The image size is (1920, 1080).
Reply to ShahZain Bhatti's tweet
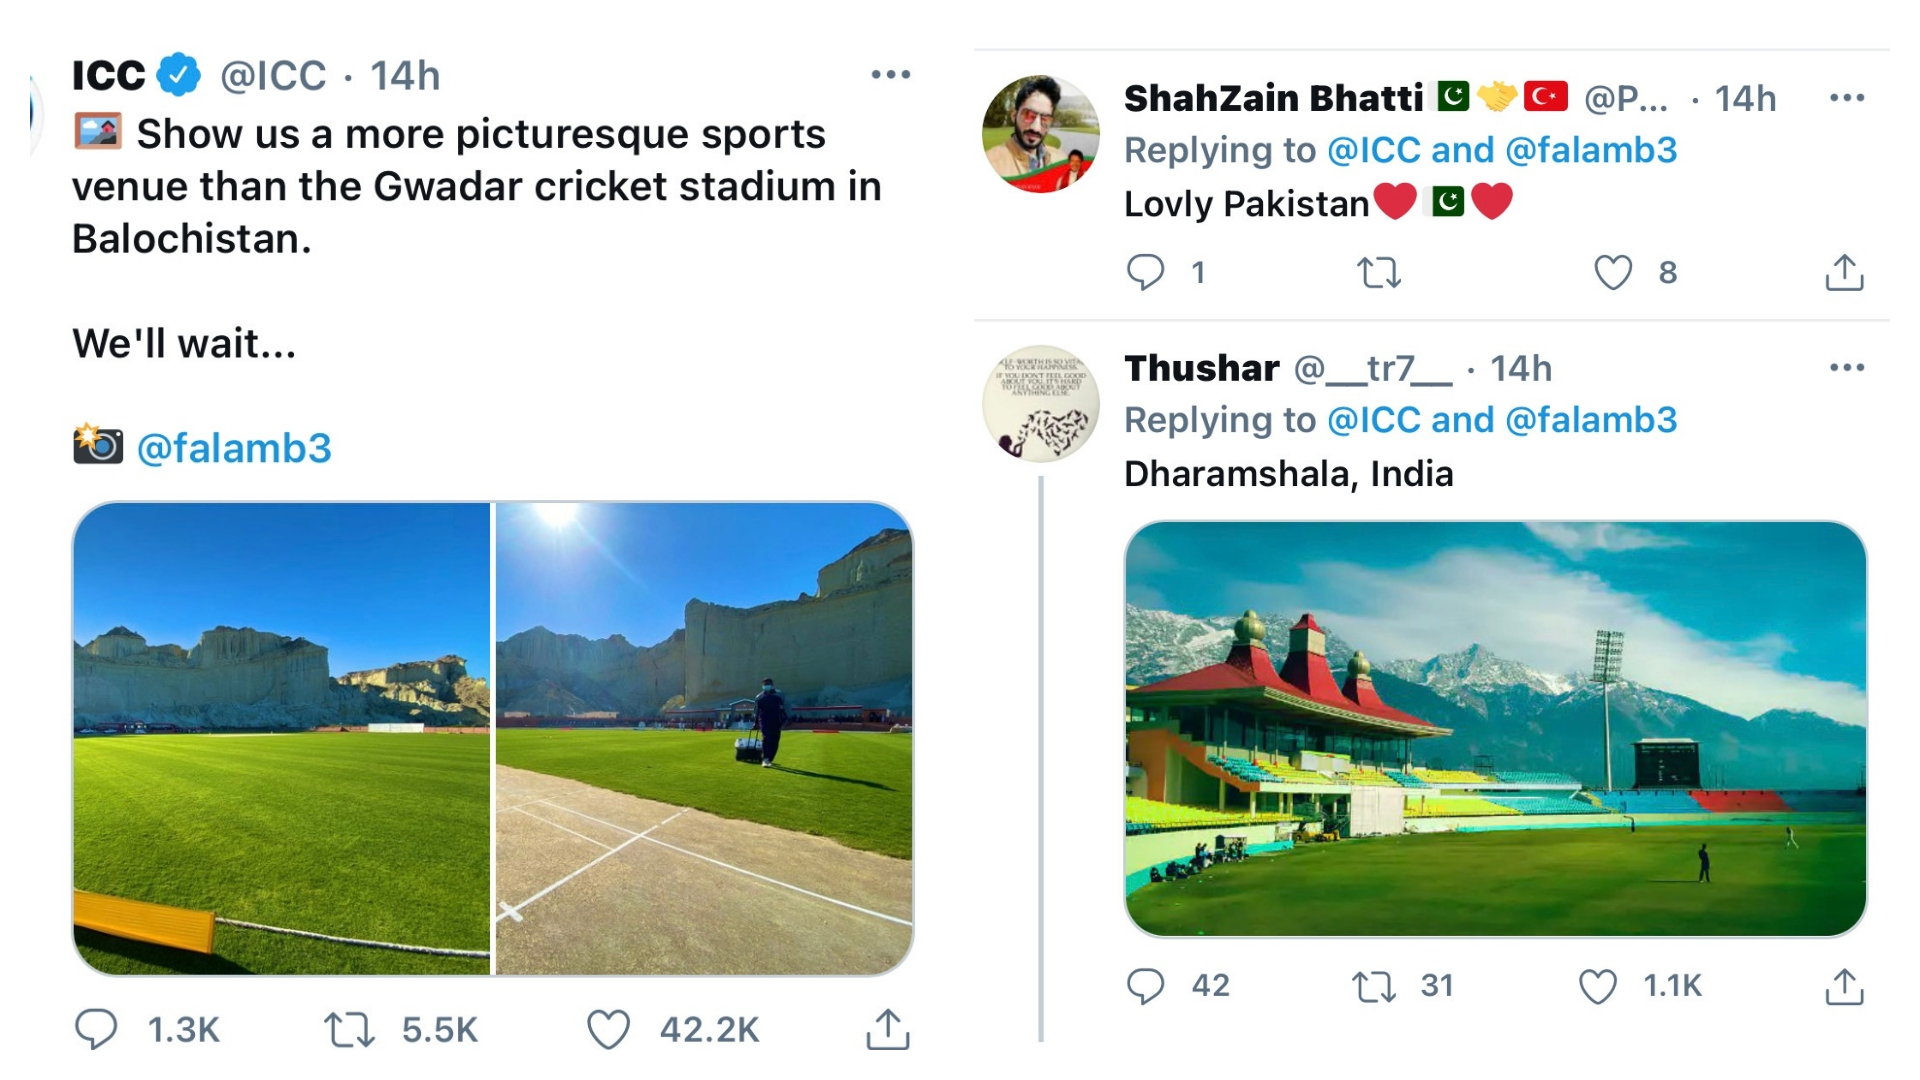[x=1146, y=272]
